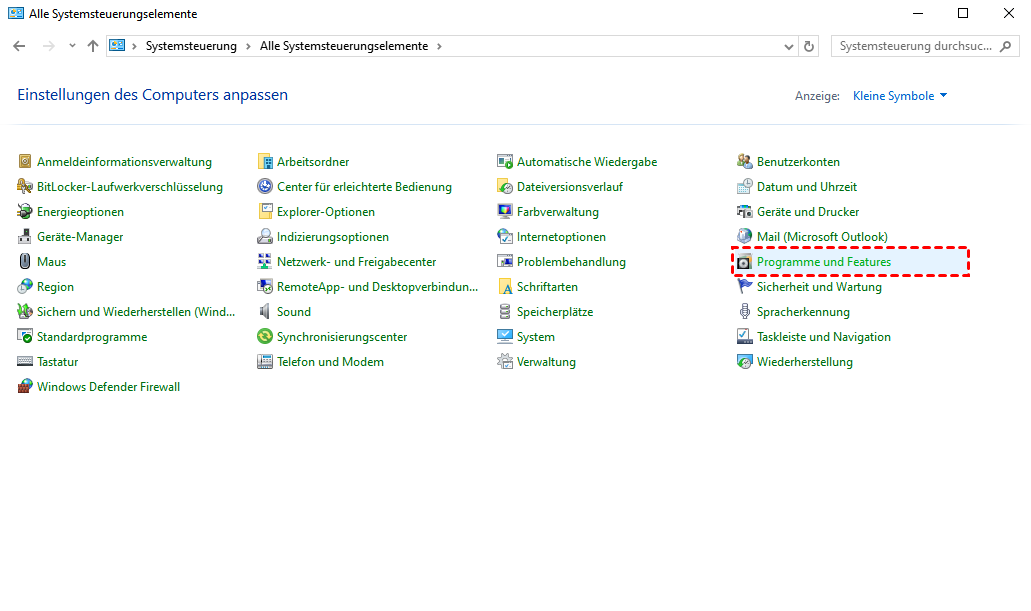1031x611 pixels.
Task: Click the BitLocker-Laufwerkverschlüsselung icon
Action: pyautogui.click(x=25, y=187)
